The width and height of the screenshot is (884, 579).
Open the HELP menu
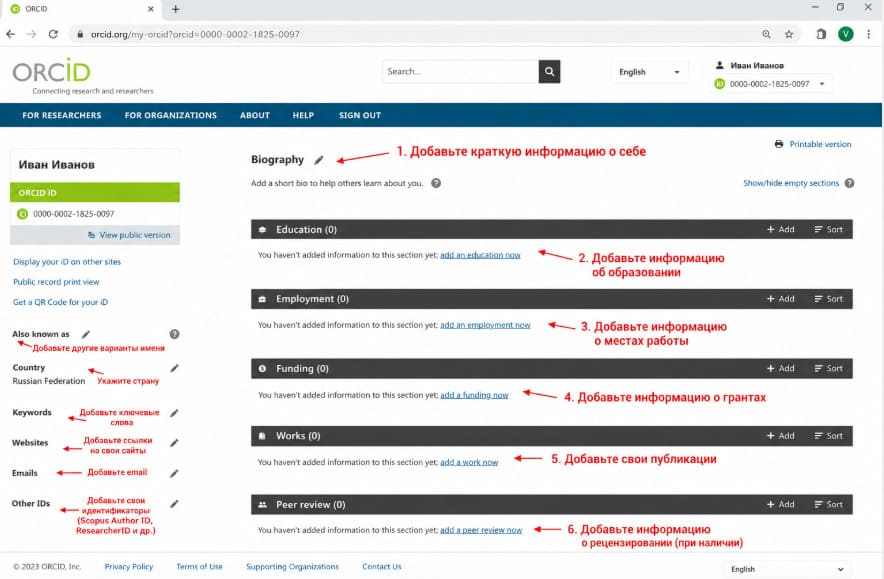pos(303,116)
